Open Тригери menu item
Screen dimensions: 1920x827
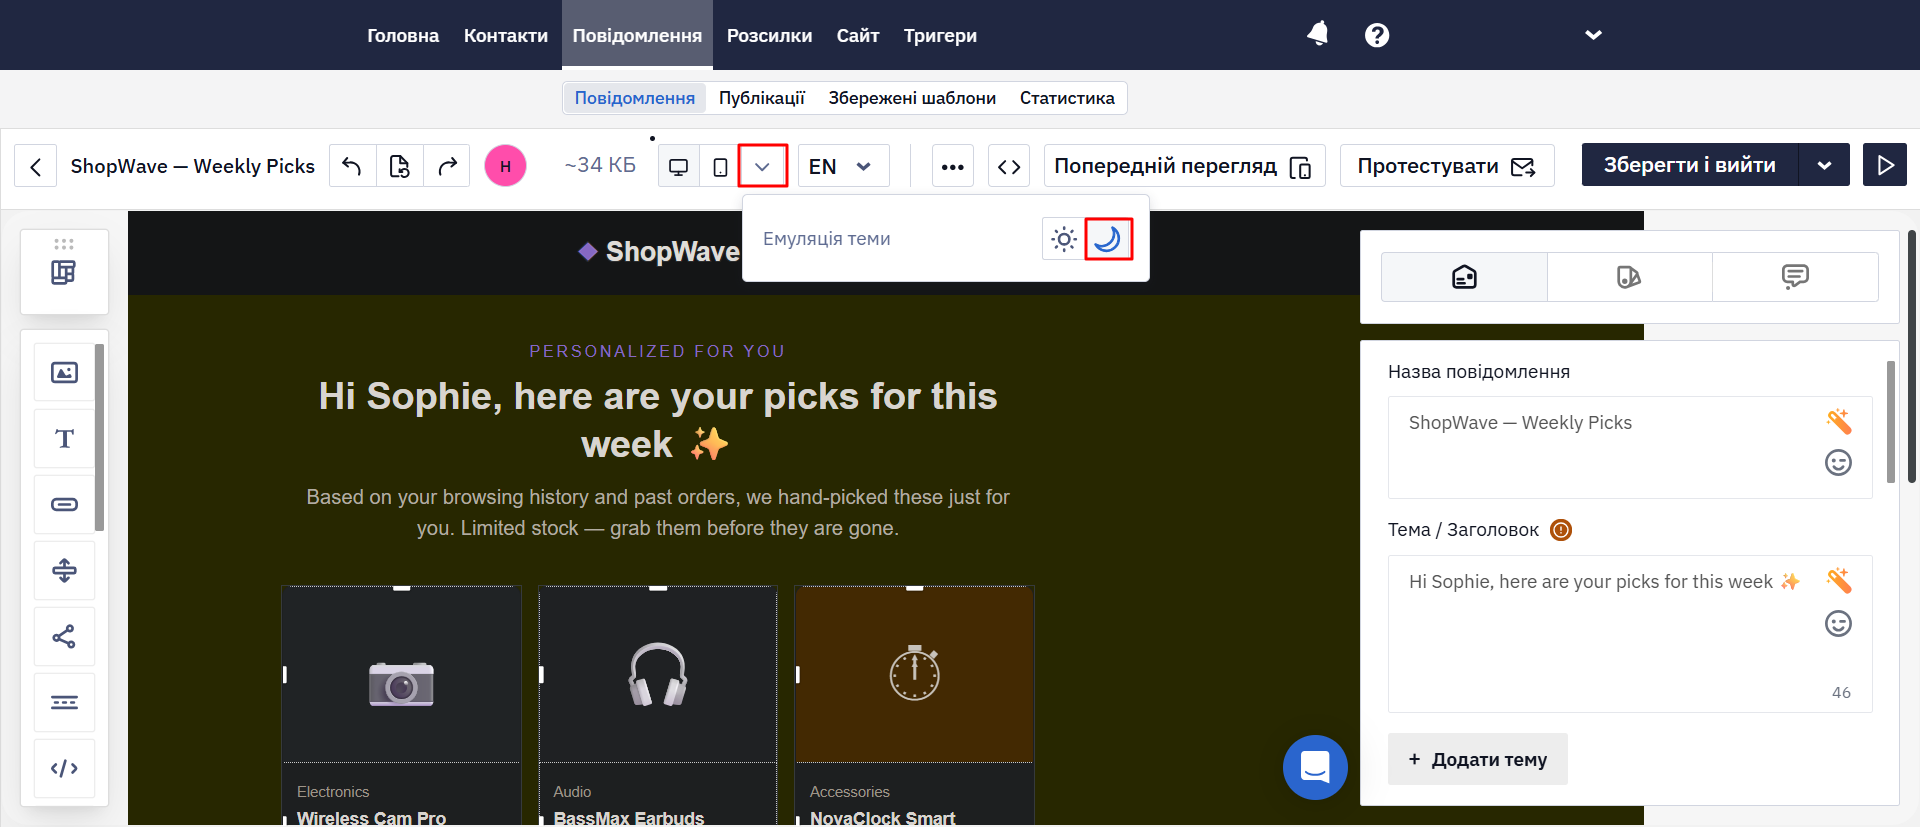point(940,35)
